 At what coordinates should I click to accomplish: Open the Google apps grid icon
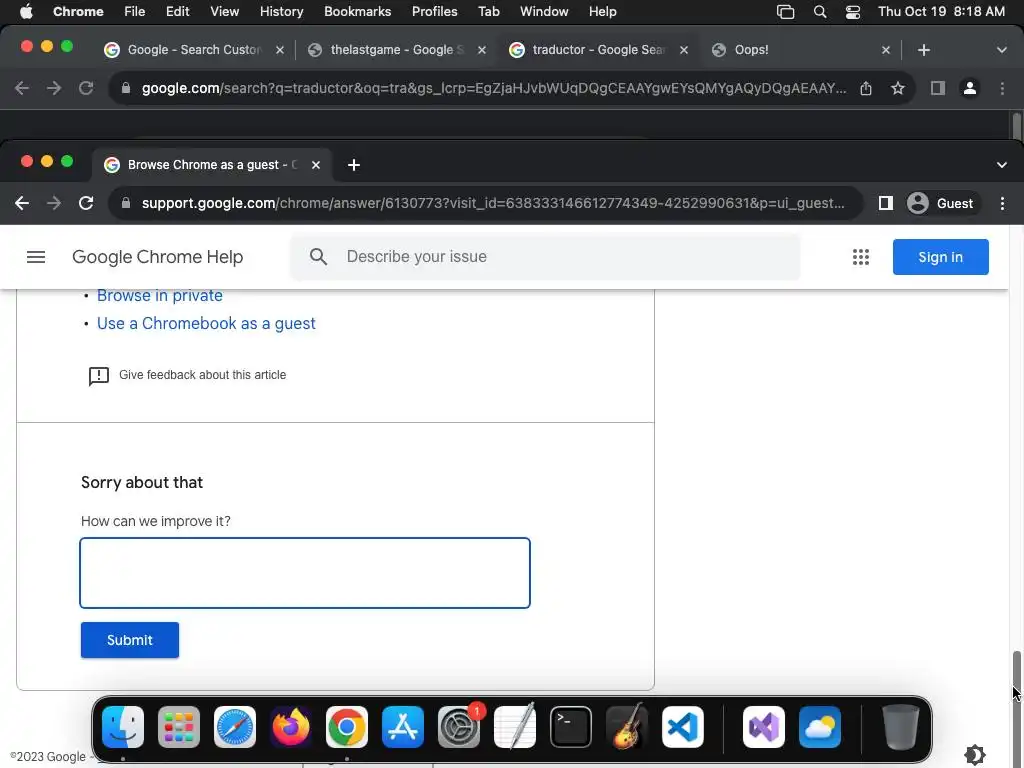(861, 257)
